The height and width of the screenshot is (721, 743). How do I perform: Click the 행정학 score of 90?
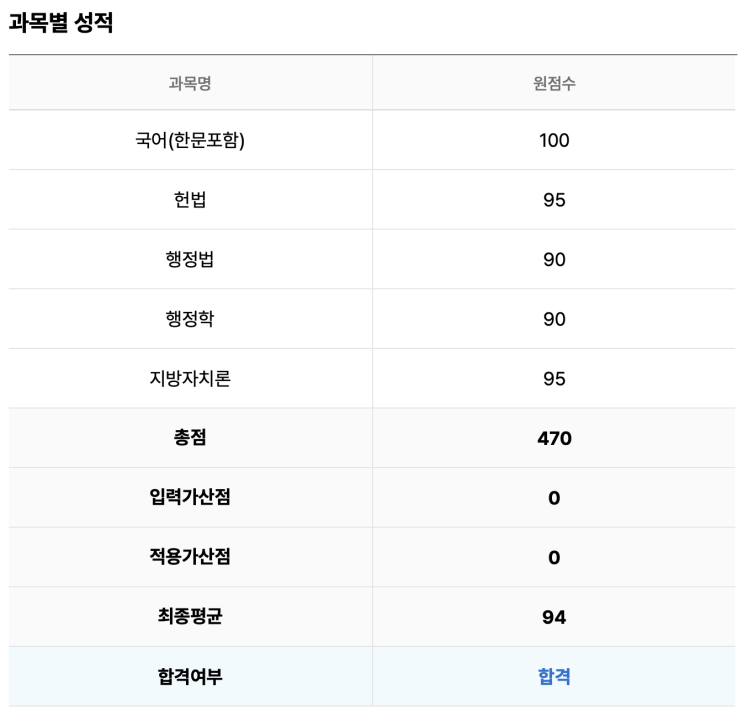point(554,319)
